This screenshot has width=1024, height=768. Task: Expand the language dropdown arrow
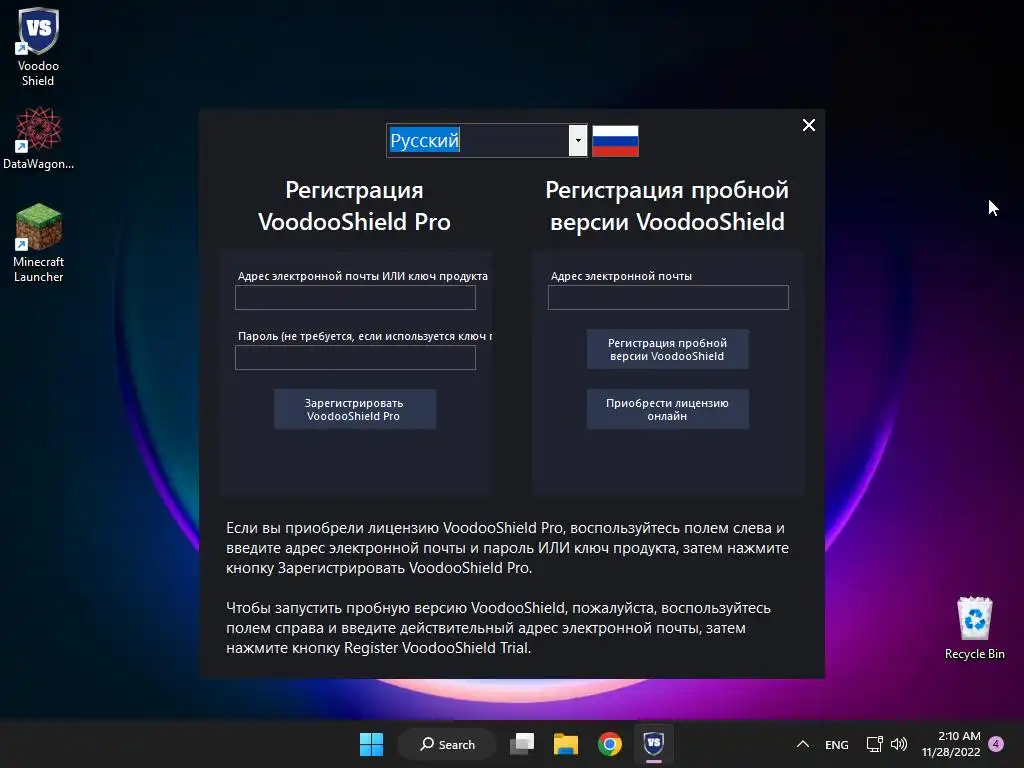[x=578, y=140]
